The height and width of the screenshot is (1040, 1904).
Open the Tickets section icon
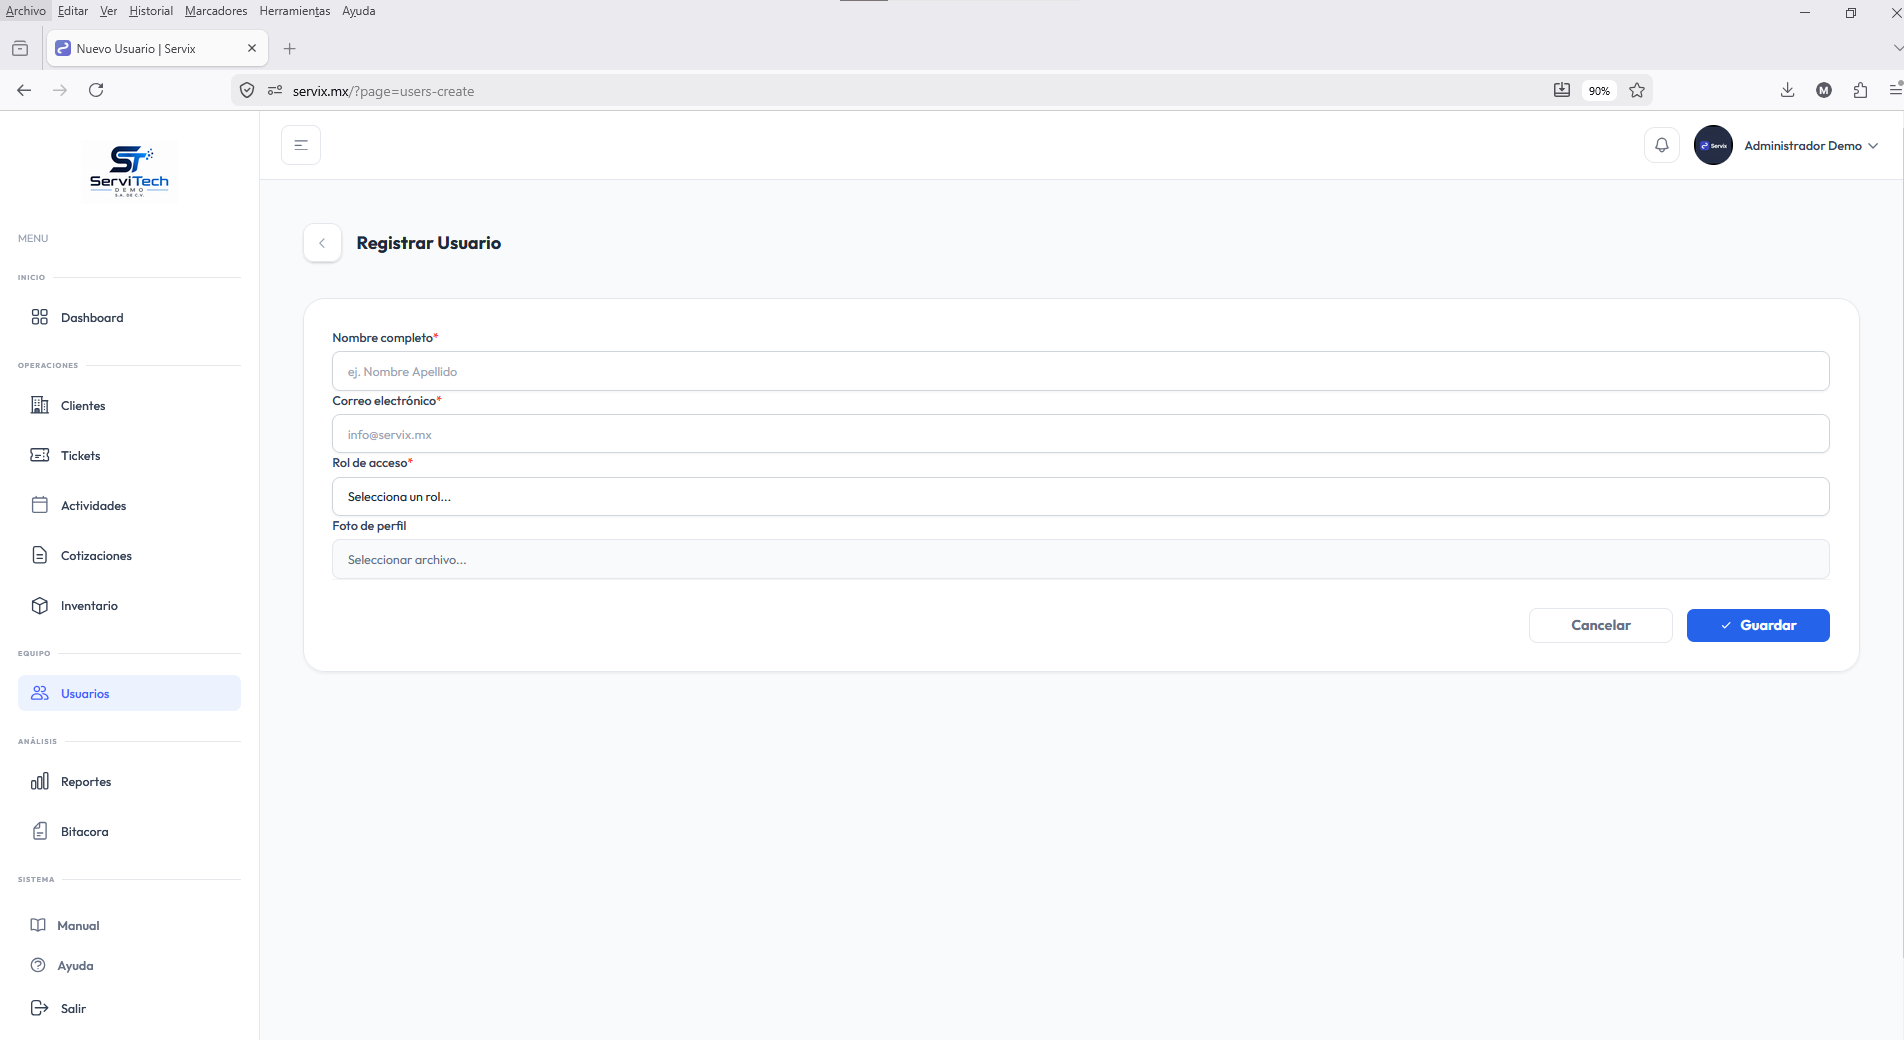pyautogui.click(x=40, y=455)
